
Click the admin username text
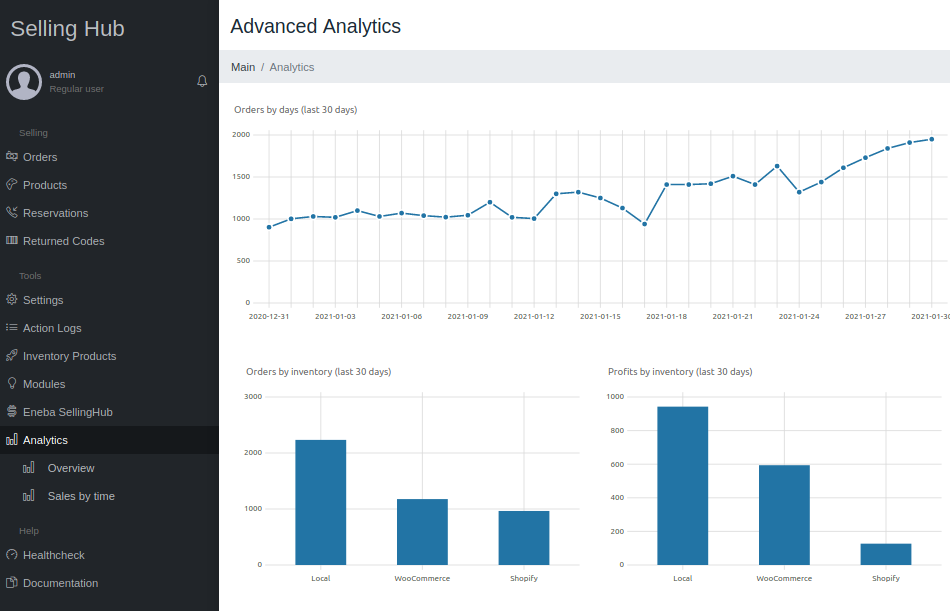[x=62, y=75]
